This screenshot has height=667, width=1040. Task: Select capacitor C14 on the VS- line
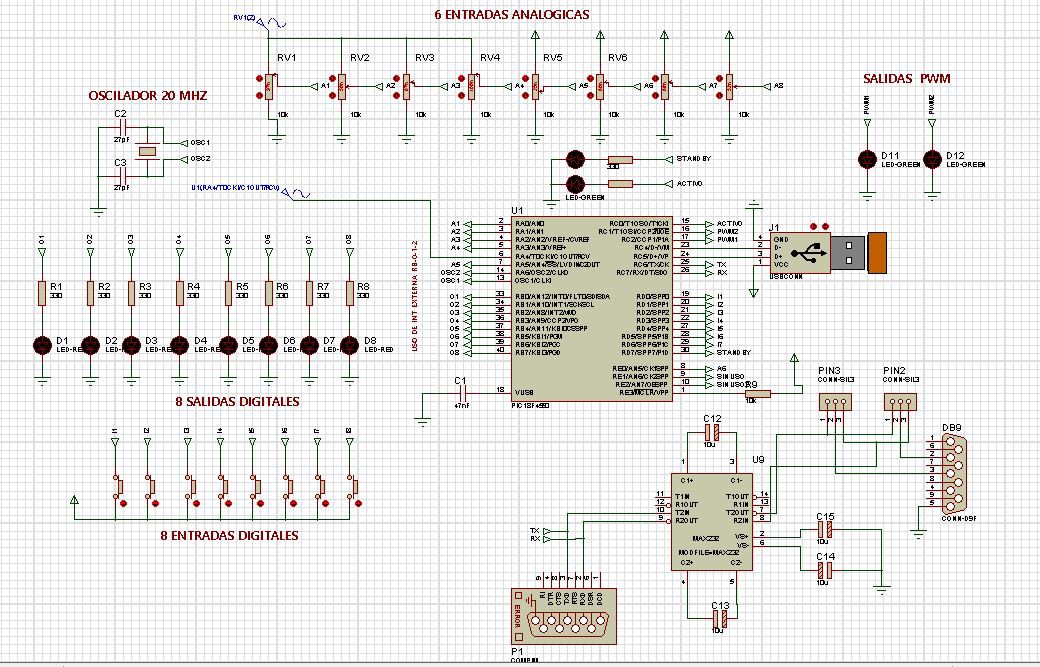point(824,570)
